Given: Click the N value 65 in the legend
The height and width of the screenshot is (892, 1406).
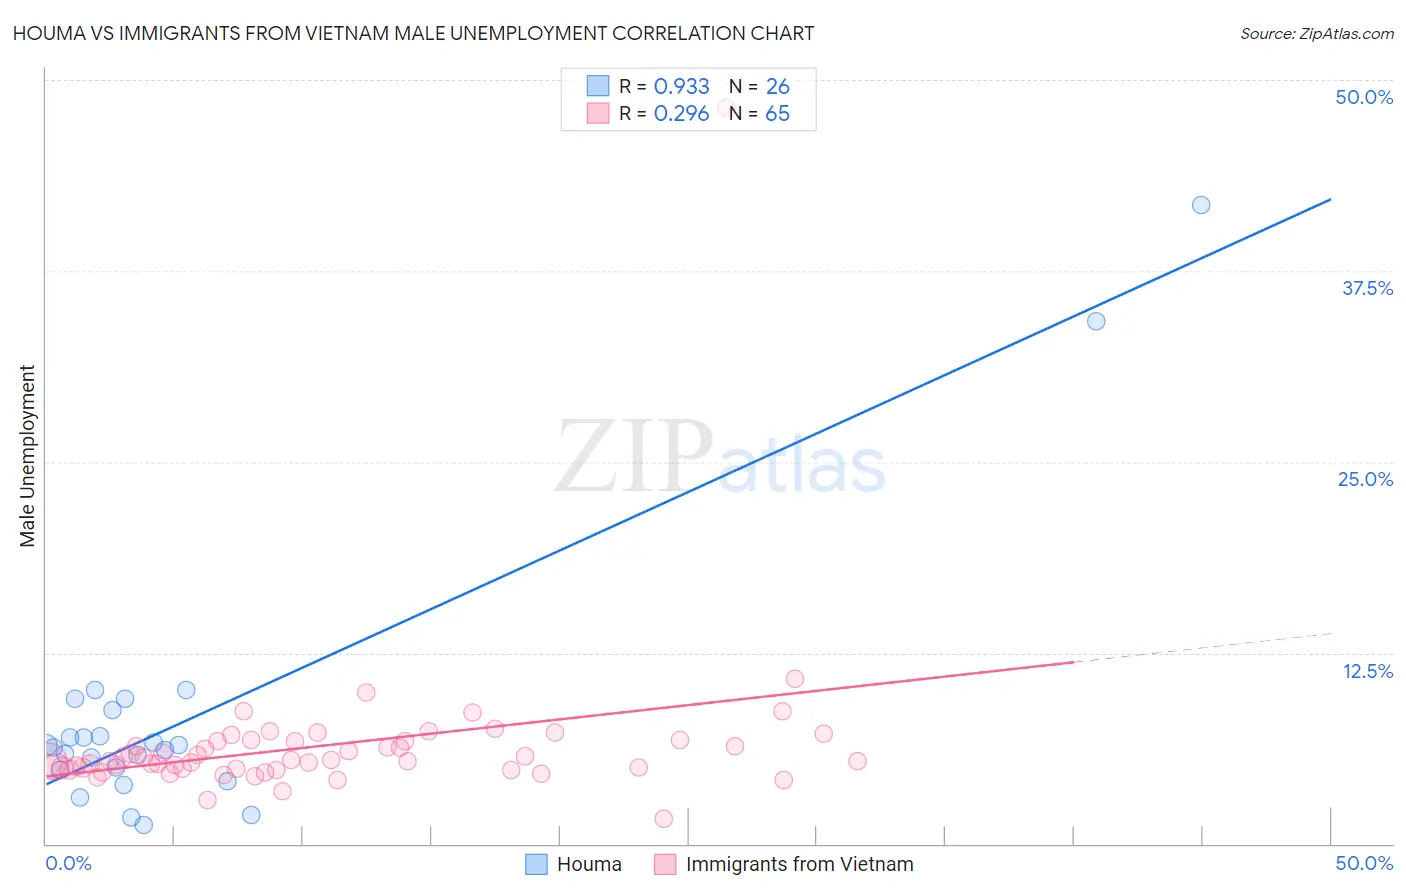Looking at the screenshot, I should click(777, 113).
